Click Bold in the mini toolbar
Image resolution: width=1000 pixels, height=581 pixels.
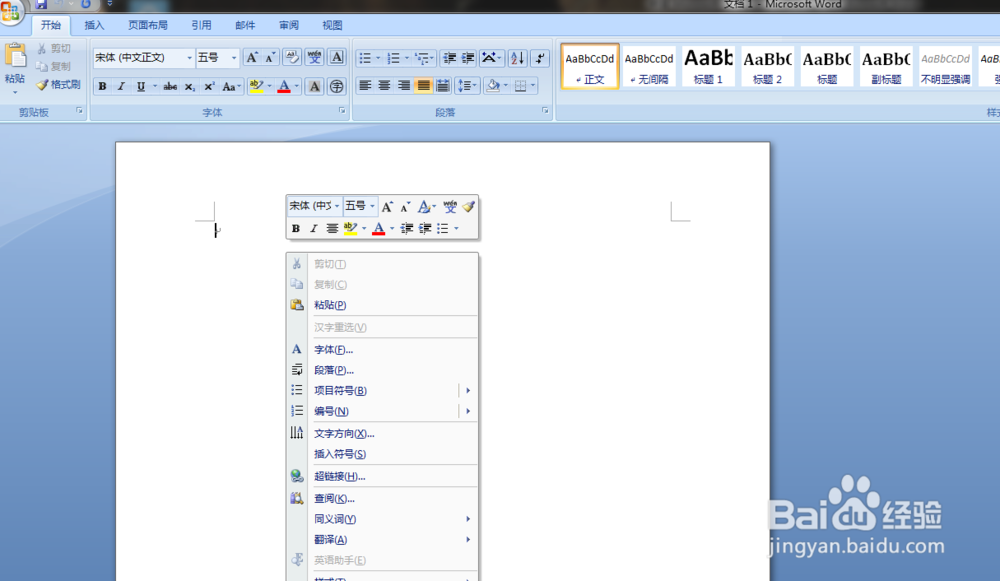pos(295,228)
